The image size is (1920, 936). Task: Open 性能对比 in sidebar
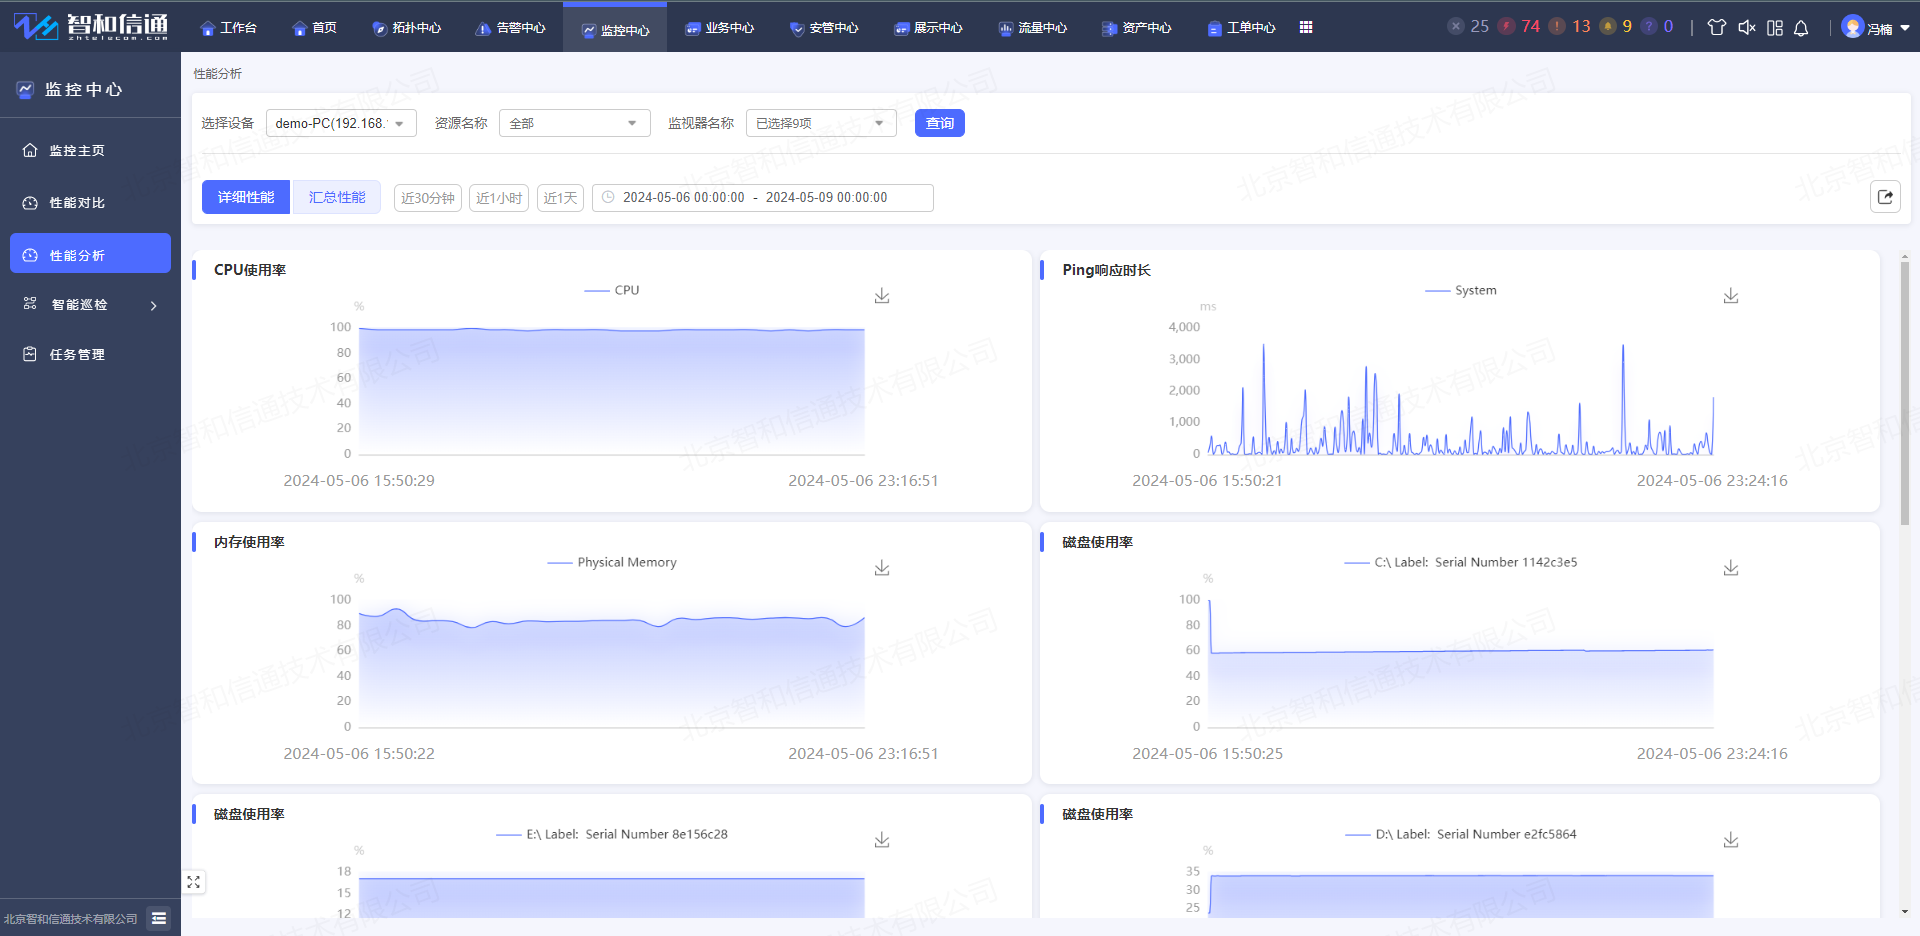pos(90,202)
